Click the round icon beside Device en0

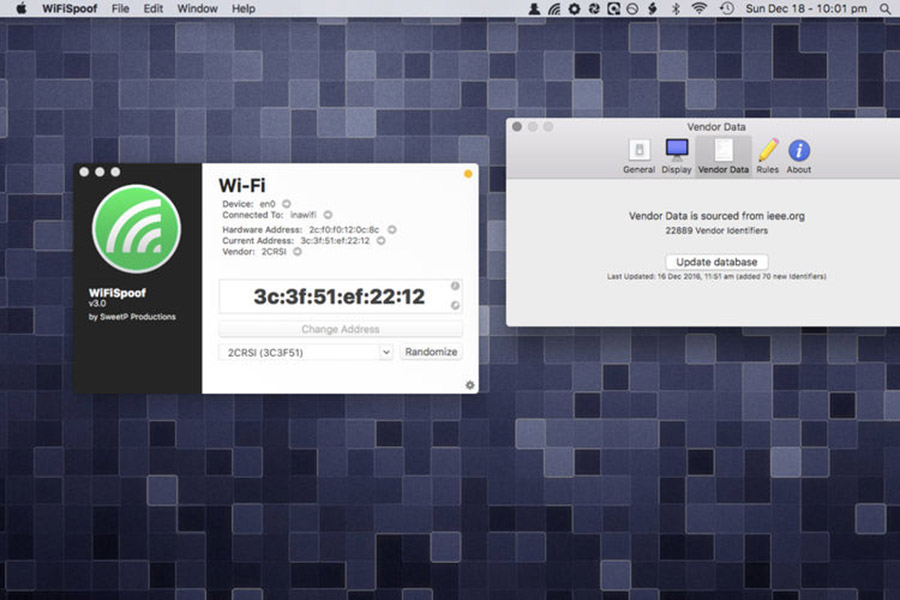[x=286, y=204]
